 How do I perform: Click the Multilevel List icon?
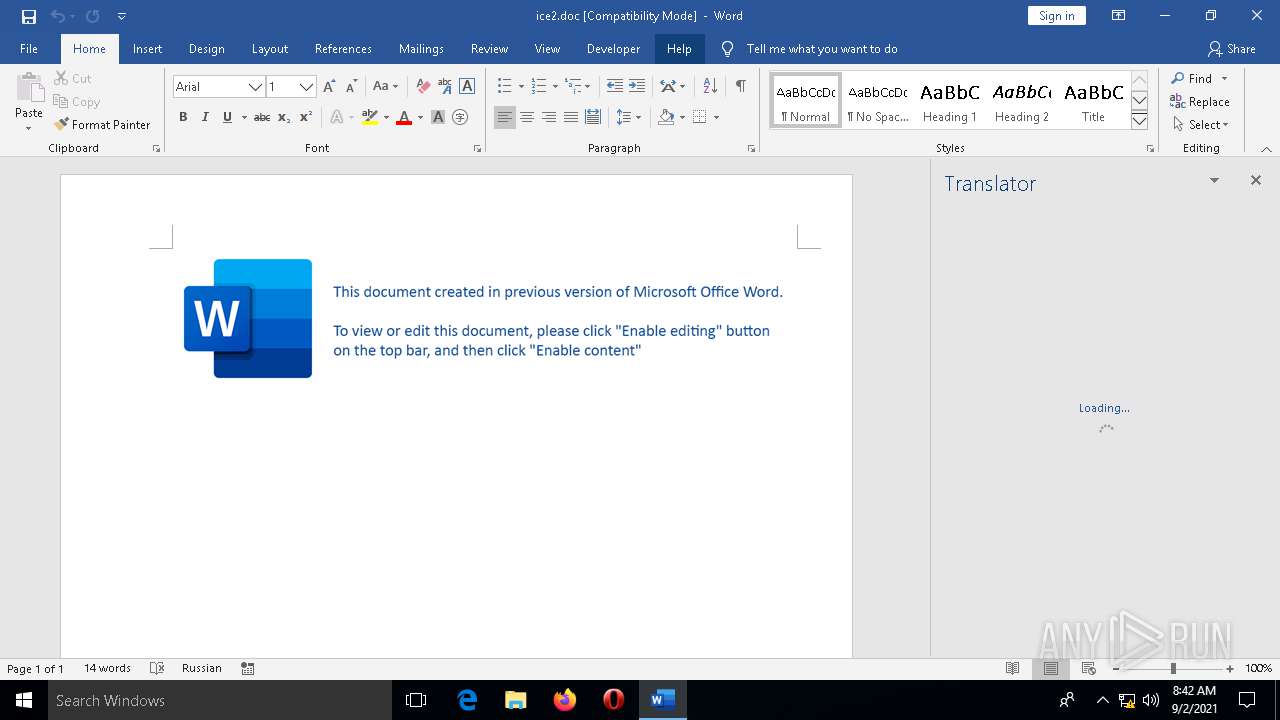coord(573,87)
